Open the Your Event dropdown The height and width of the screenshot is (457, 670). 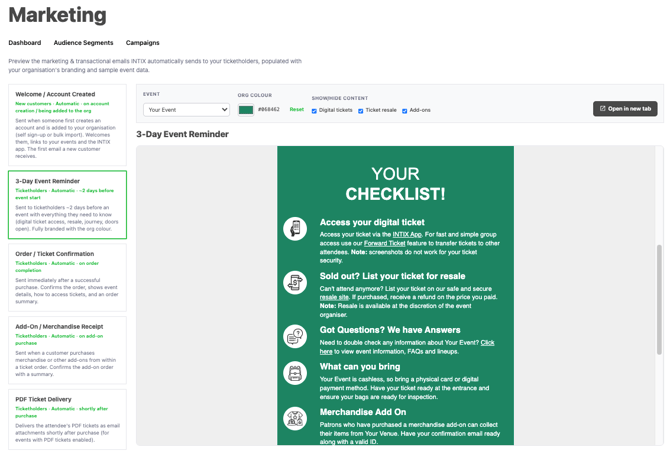click(186, 110)
